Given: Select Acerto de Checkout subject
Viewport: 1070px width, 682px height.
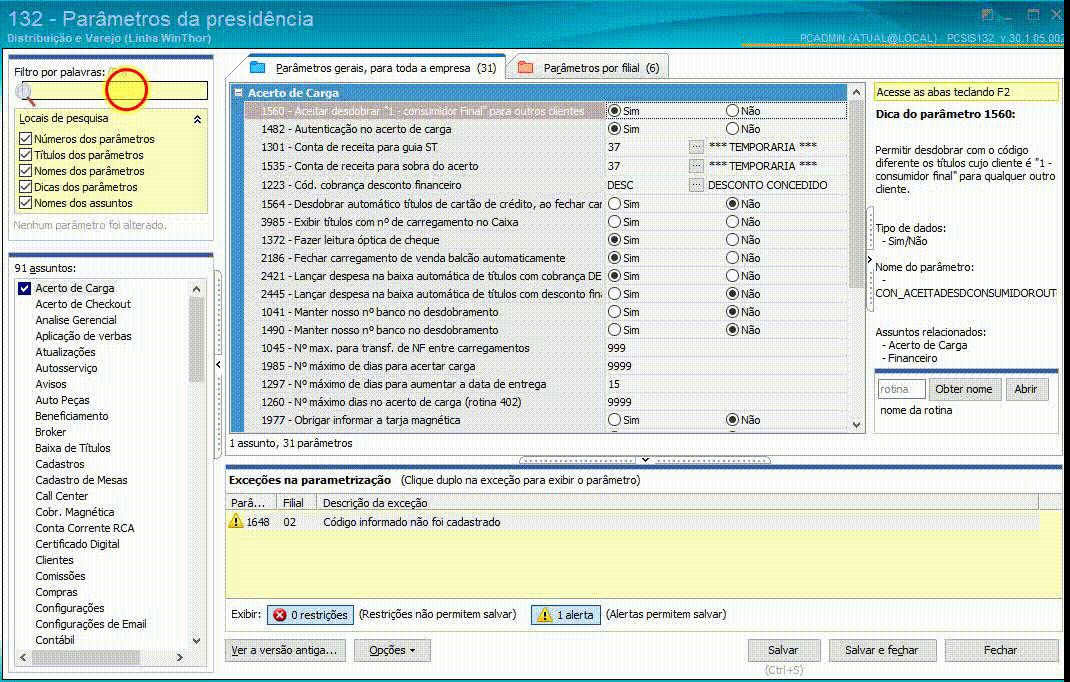Looking at the screenshot, I should (83, 304).
